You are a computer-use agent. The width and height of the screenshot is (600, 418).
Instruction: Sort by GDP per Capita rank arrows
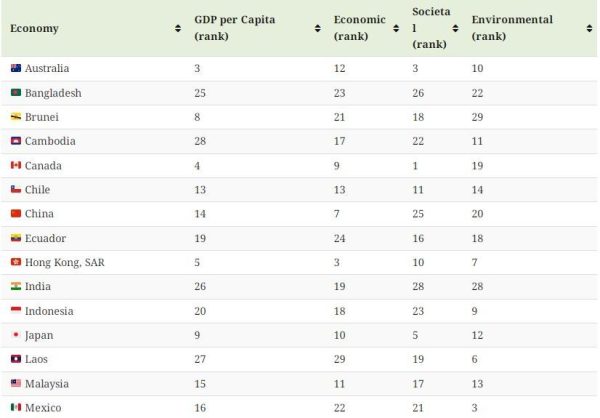(317, 28)
